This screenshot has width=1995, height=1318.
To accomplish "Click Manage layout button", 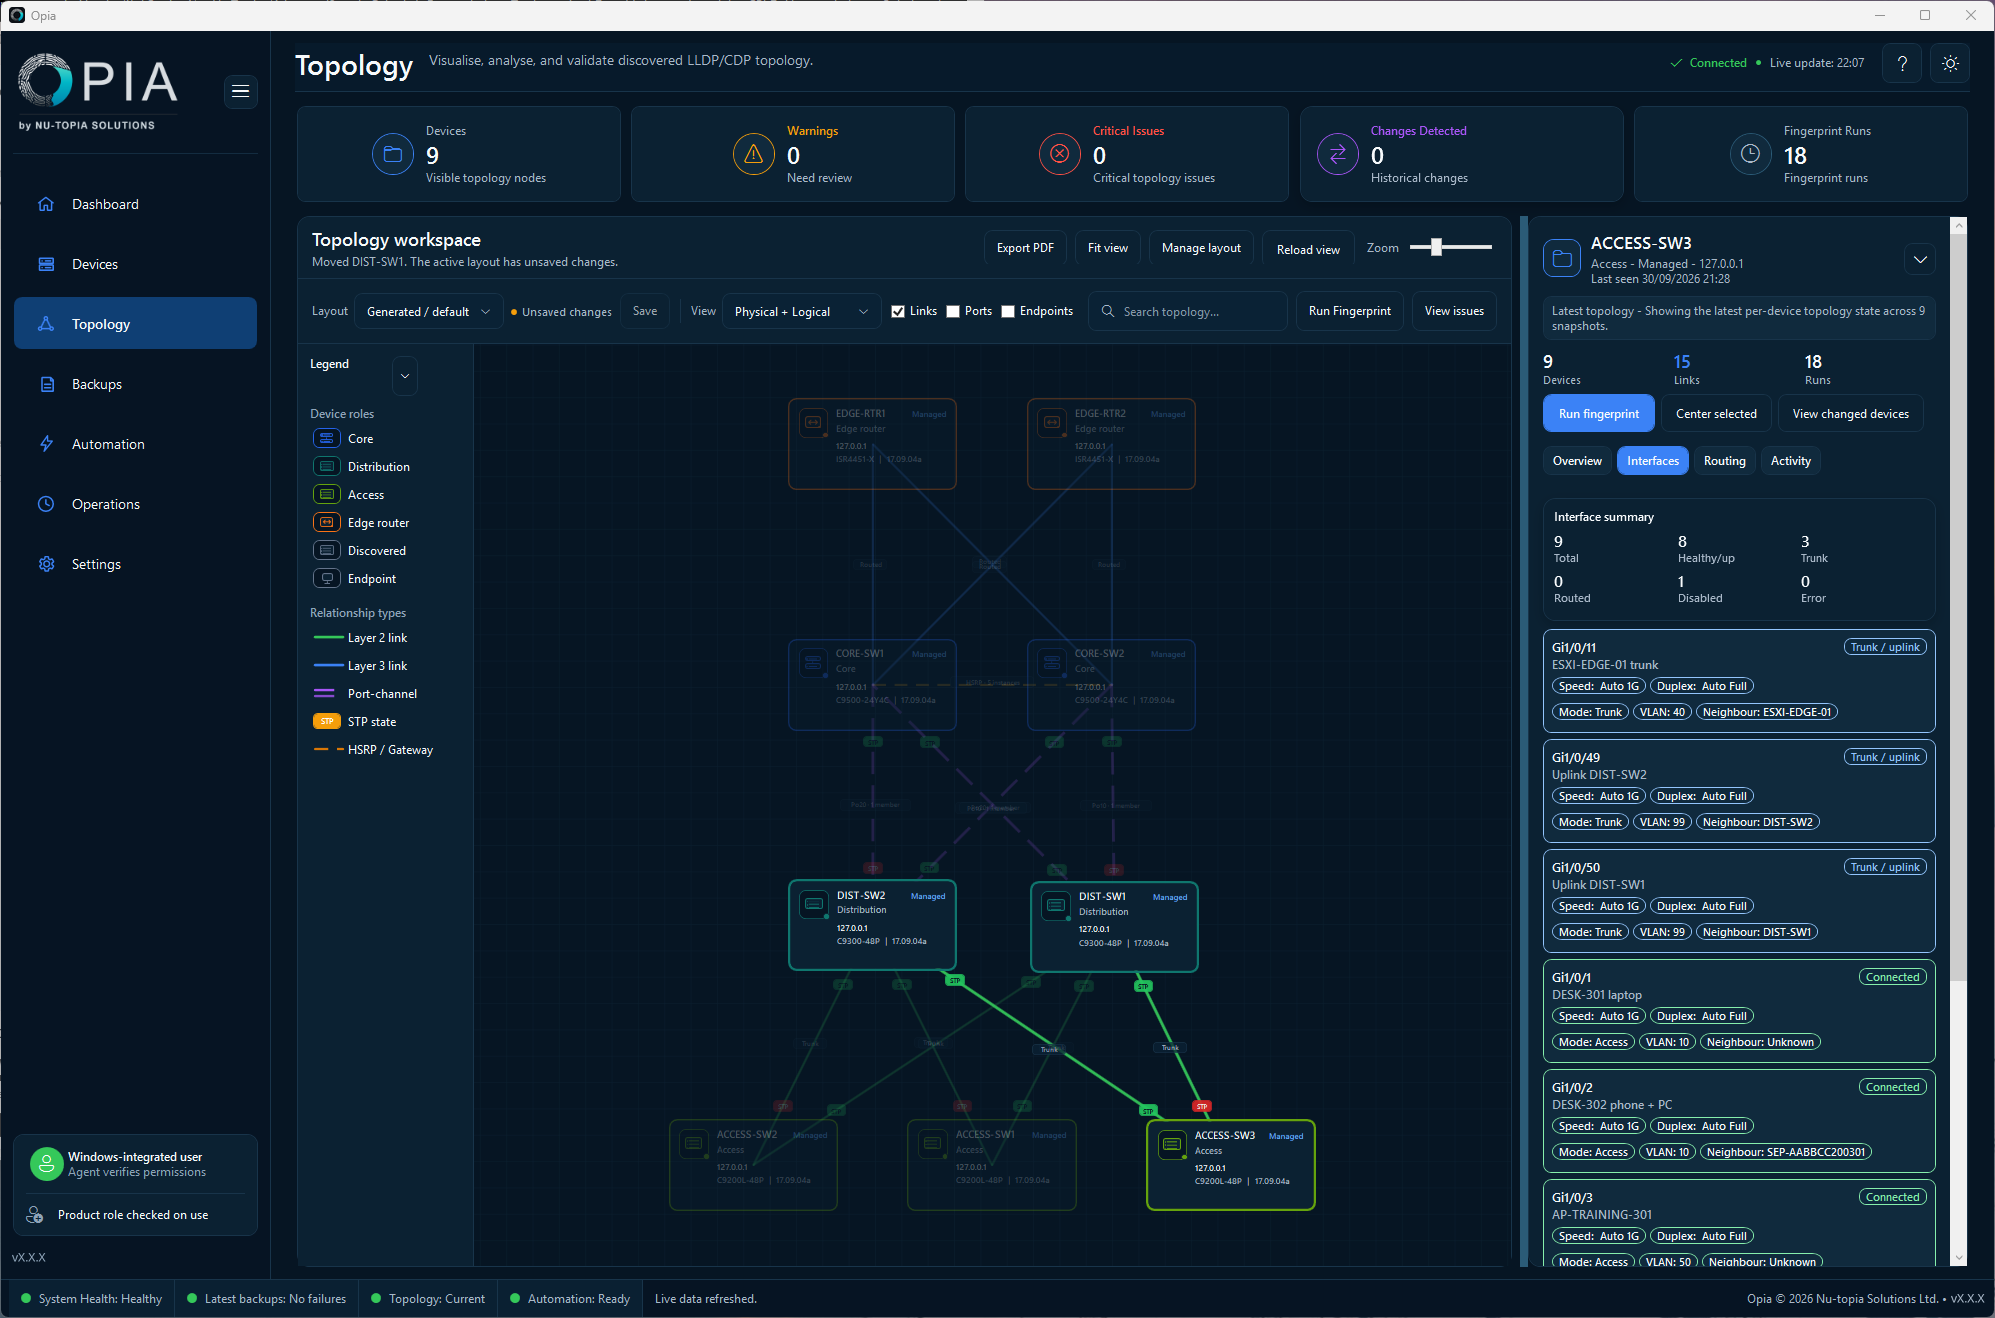I will point(1201,248).
